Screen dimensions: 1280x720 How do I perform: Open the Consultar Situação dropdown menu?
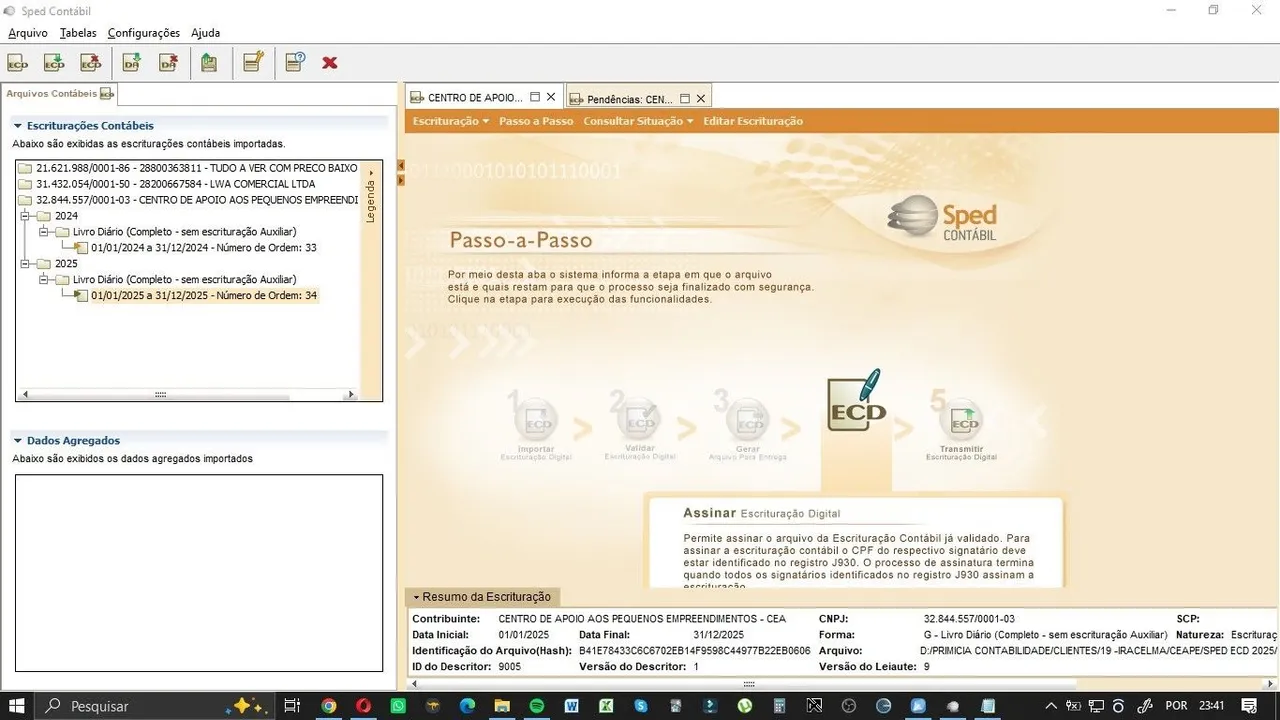638,121
